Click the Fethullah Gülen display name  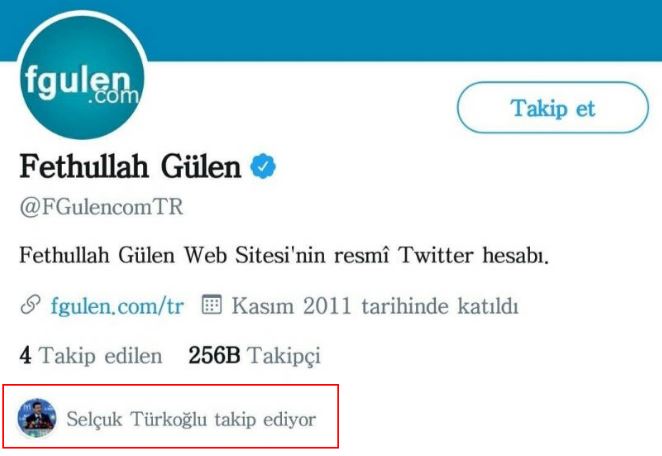(130, 166)
